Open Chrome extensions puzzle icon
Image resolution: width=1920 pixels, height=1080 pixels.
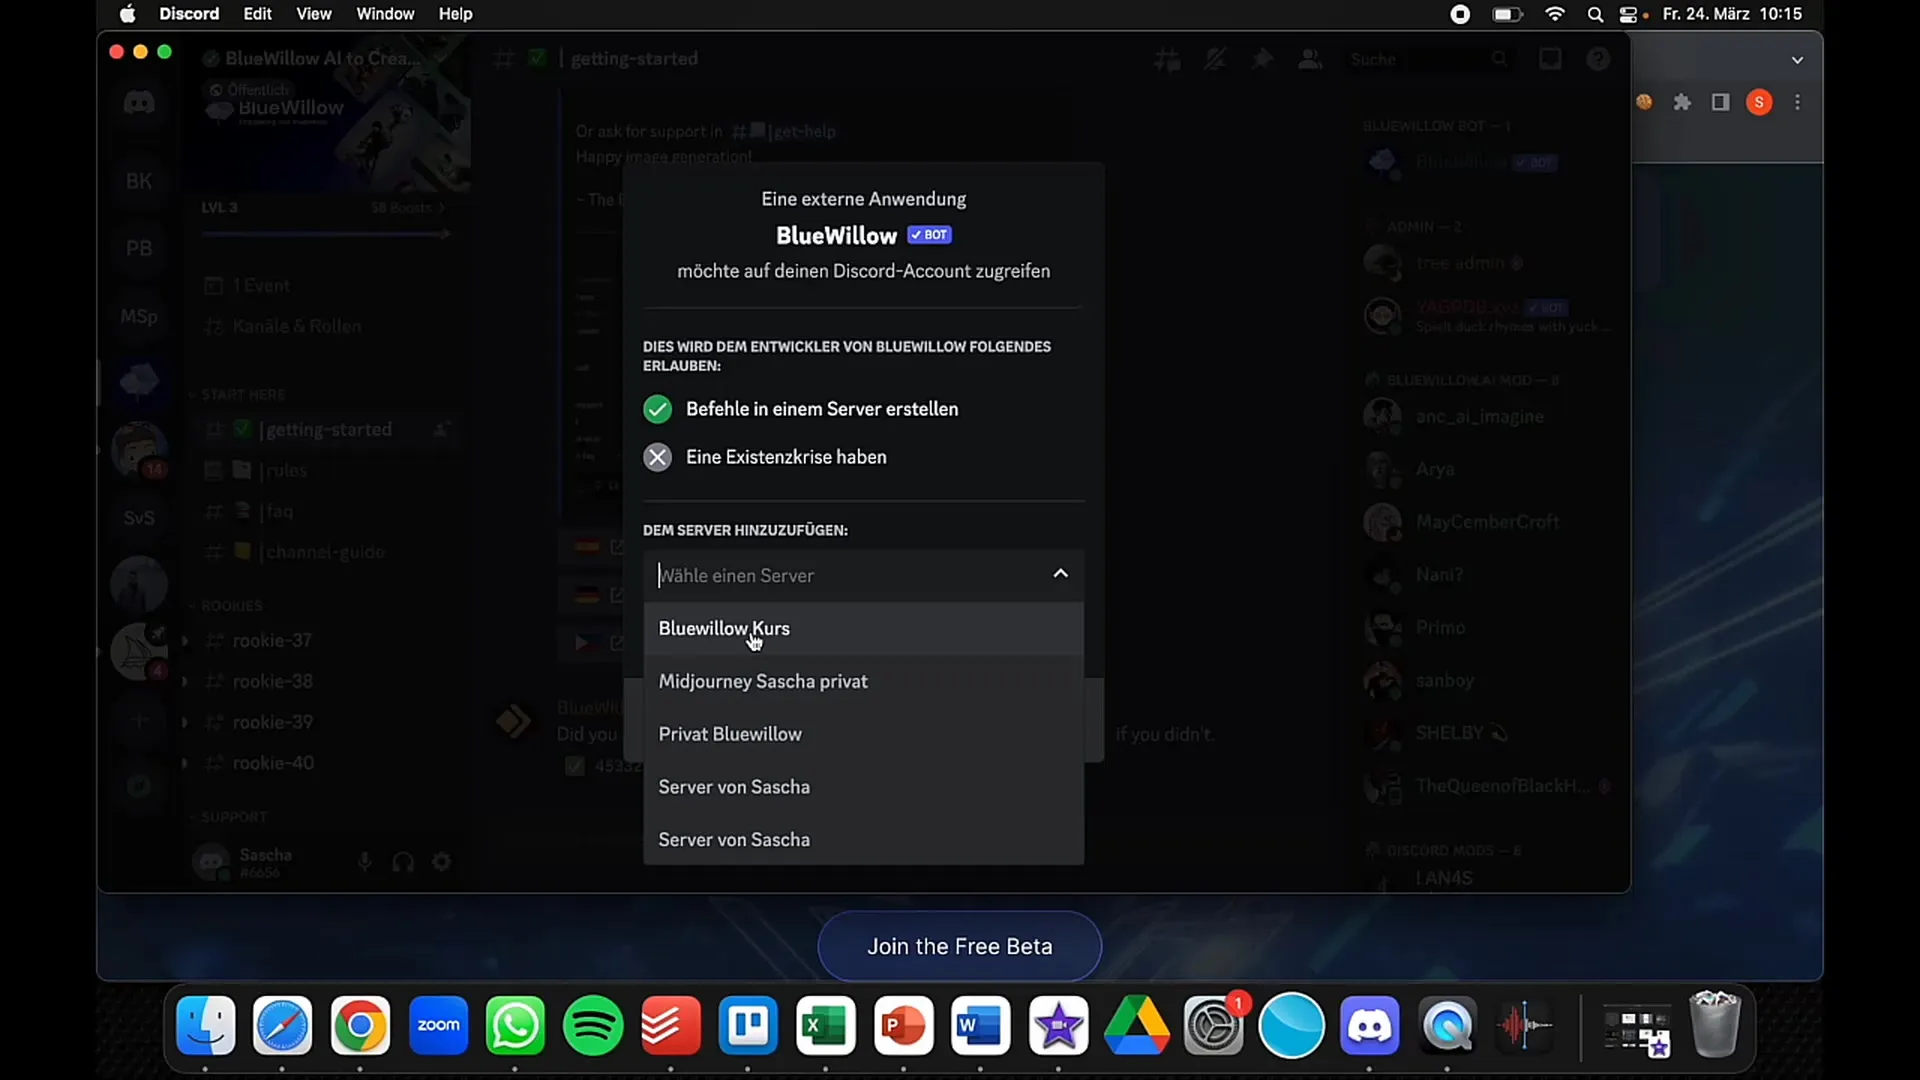pos(1682,102)
